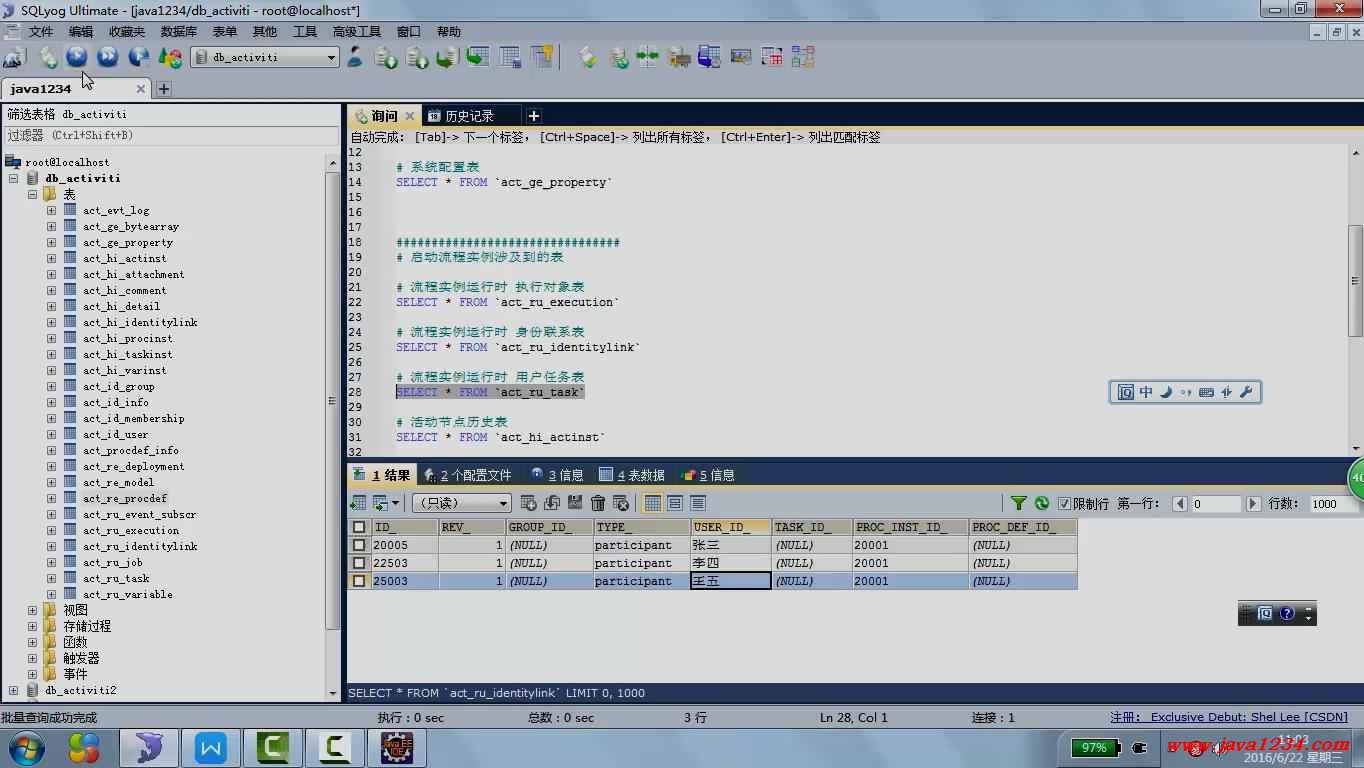Switch result to form view icon
The height and width of the screenshot is (768, 1364).
[675, 503]
